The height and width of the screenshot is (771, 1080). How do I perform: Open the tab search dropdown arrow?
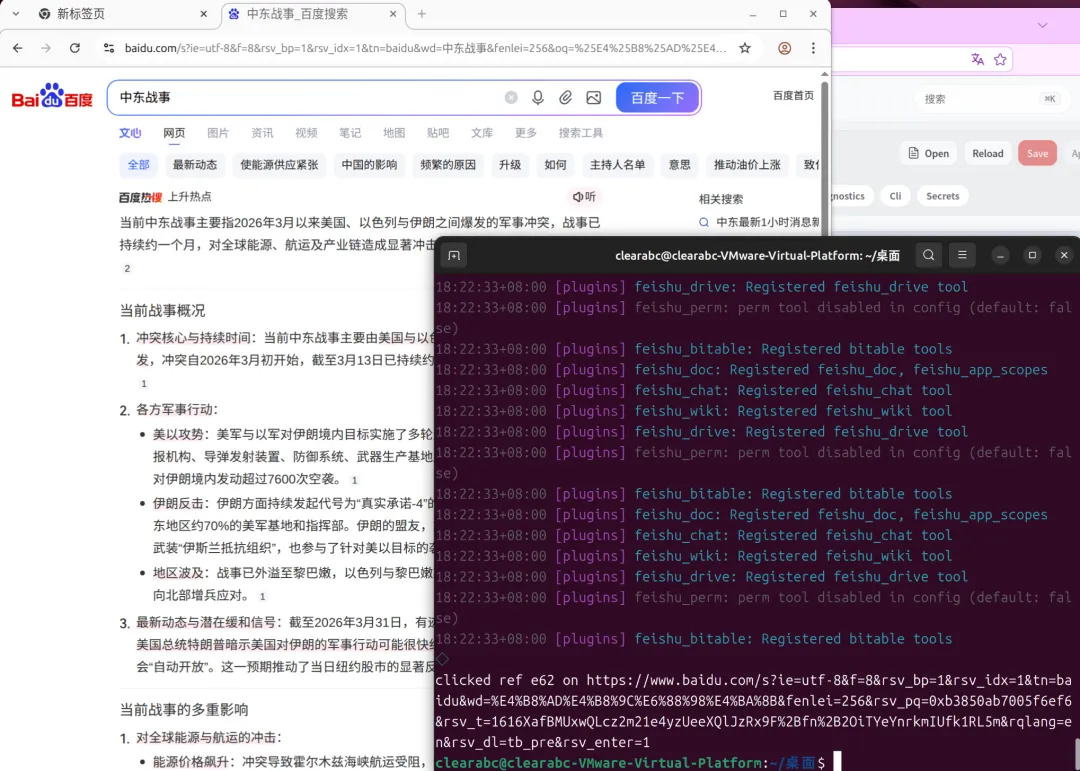[16, 14]
